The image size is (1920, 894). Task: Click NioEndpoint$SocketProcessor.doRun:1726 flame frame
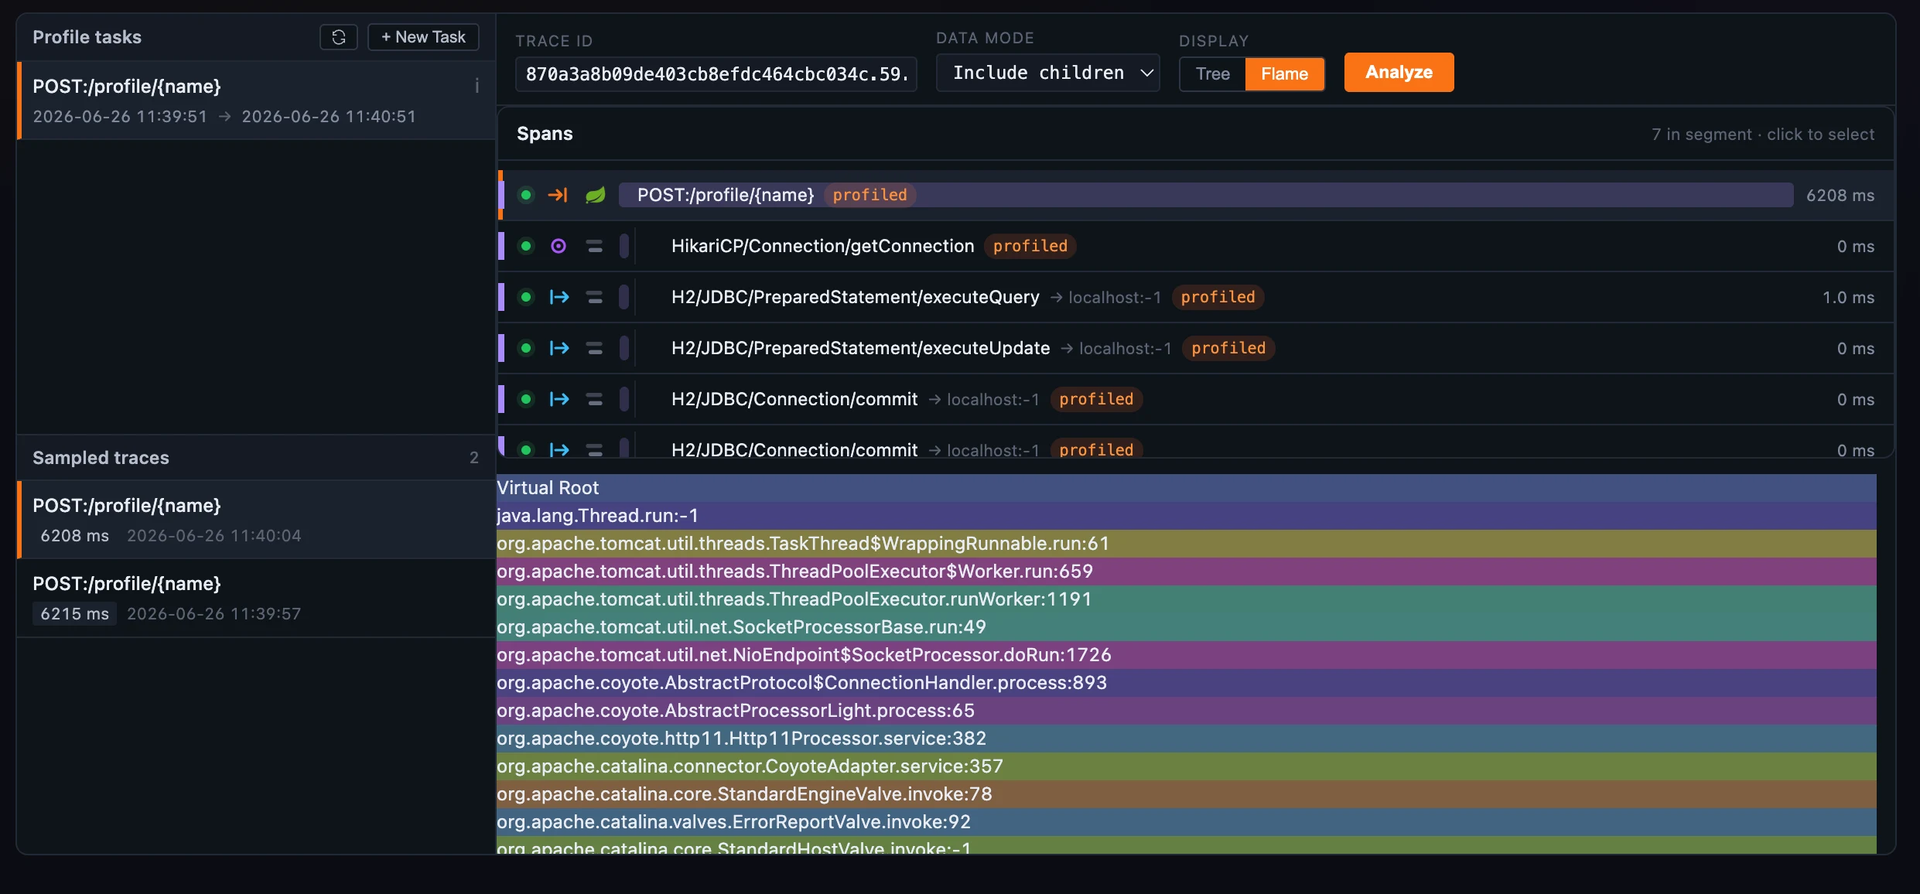[1186, 655]
